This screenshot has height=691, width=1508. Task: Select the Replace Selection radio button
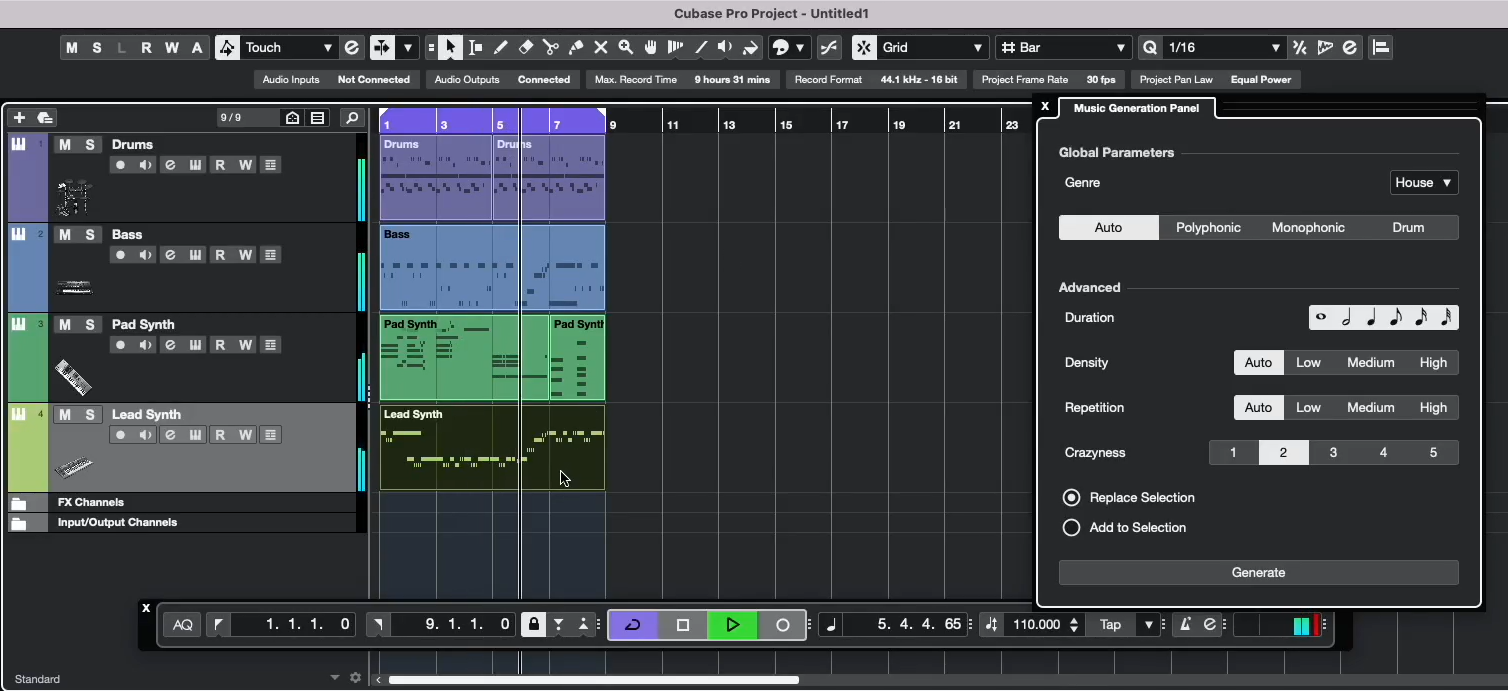pos(1071,497)
